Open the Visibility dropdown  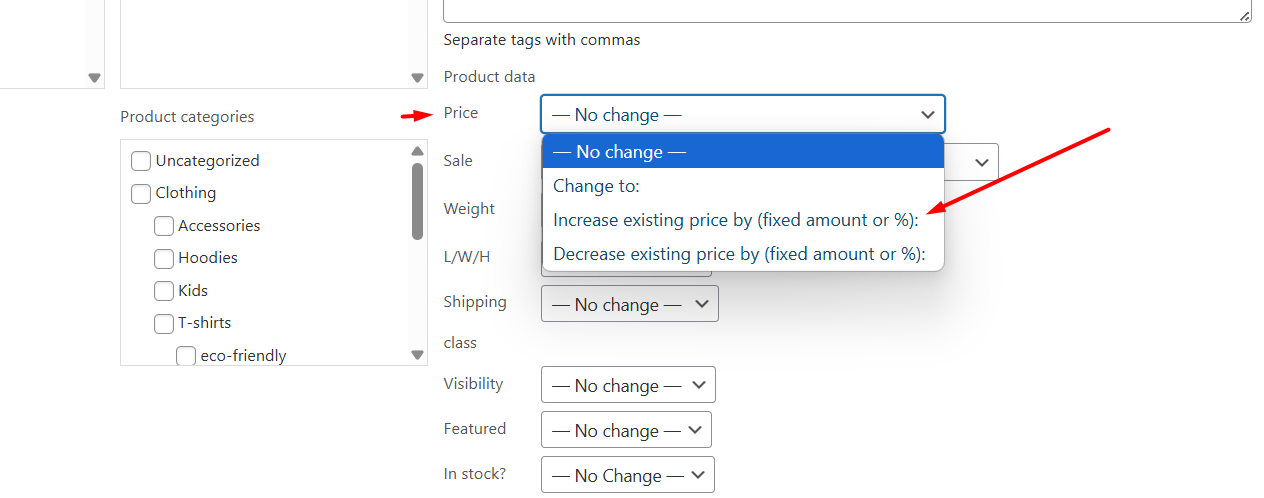click(x=628, y=385)
